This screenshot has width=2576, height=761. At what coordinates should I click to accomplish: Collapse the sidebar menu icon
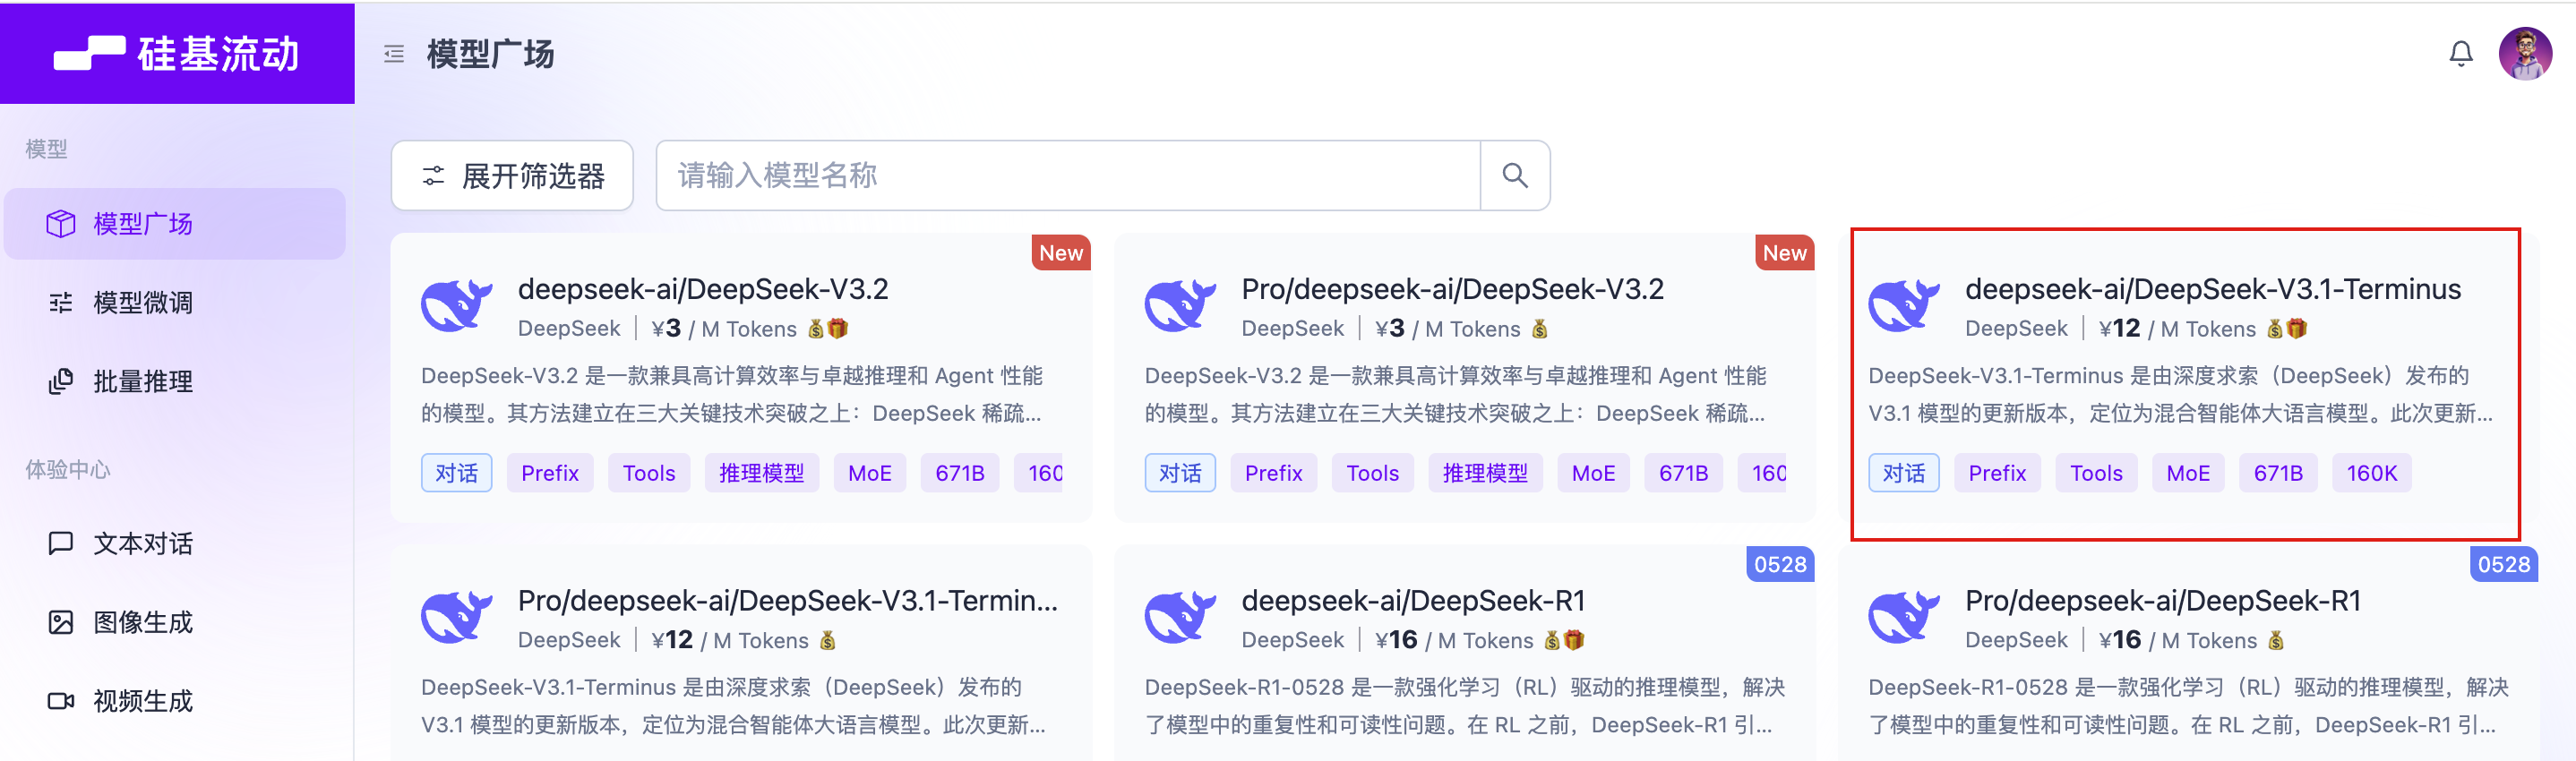tap(394, 54)
